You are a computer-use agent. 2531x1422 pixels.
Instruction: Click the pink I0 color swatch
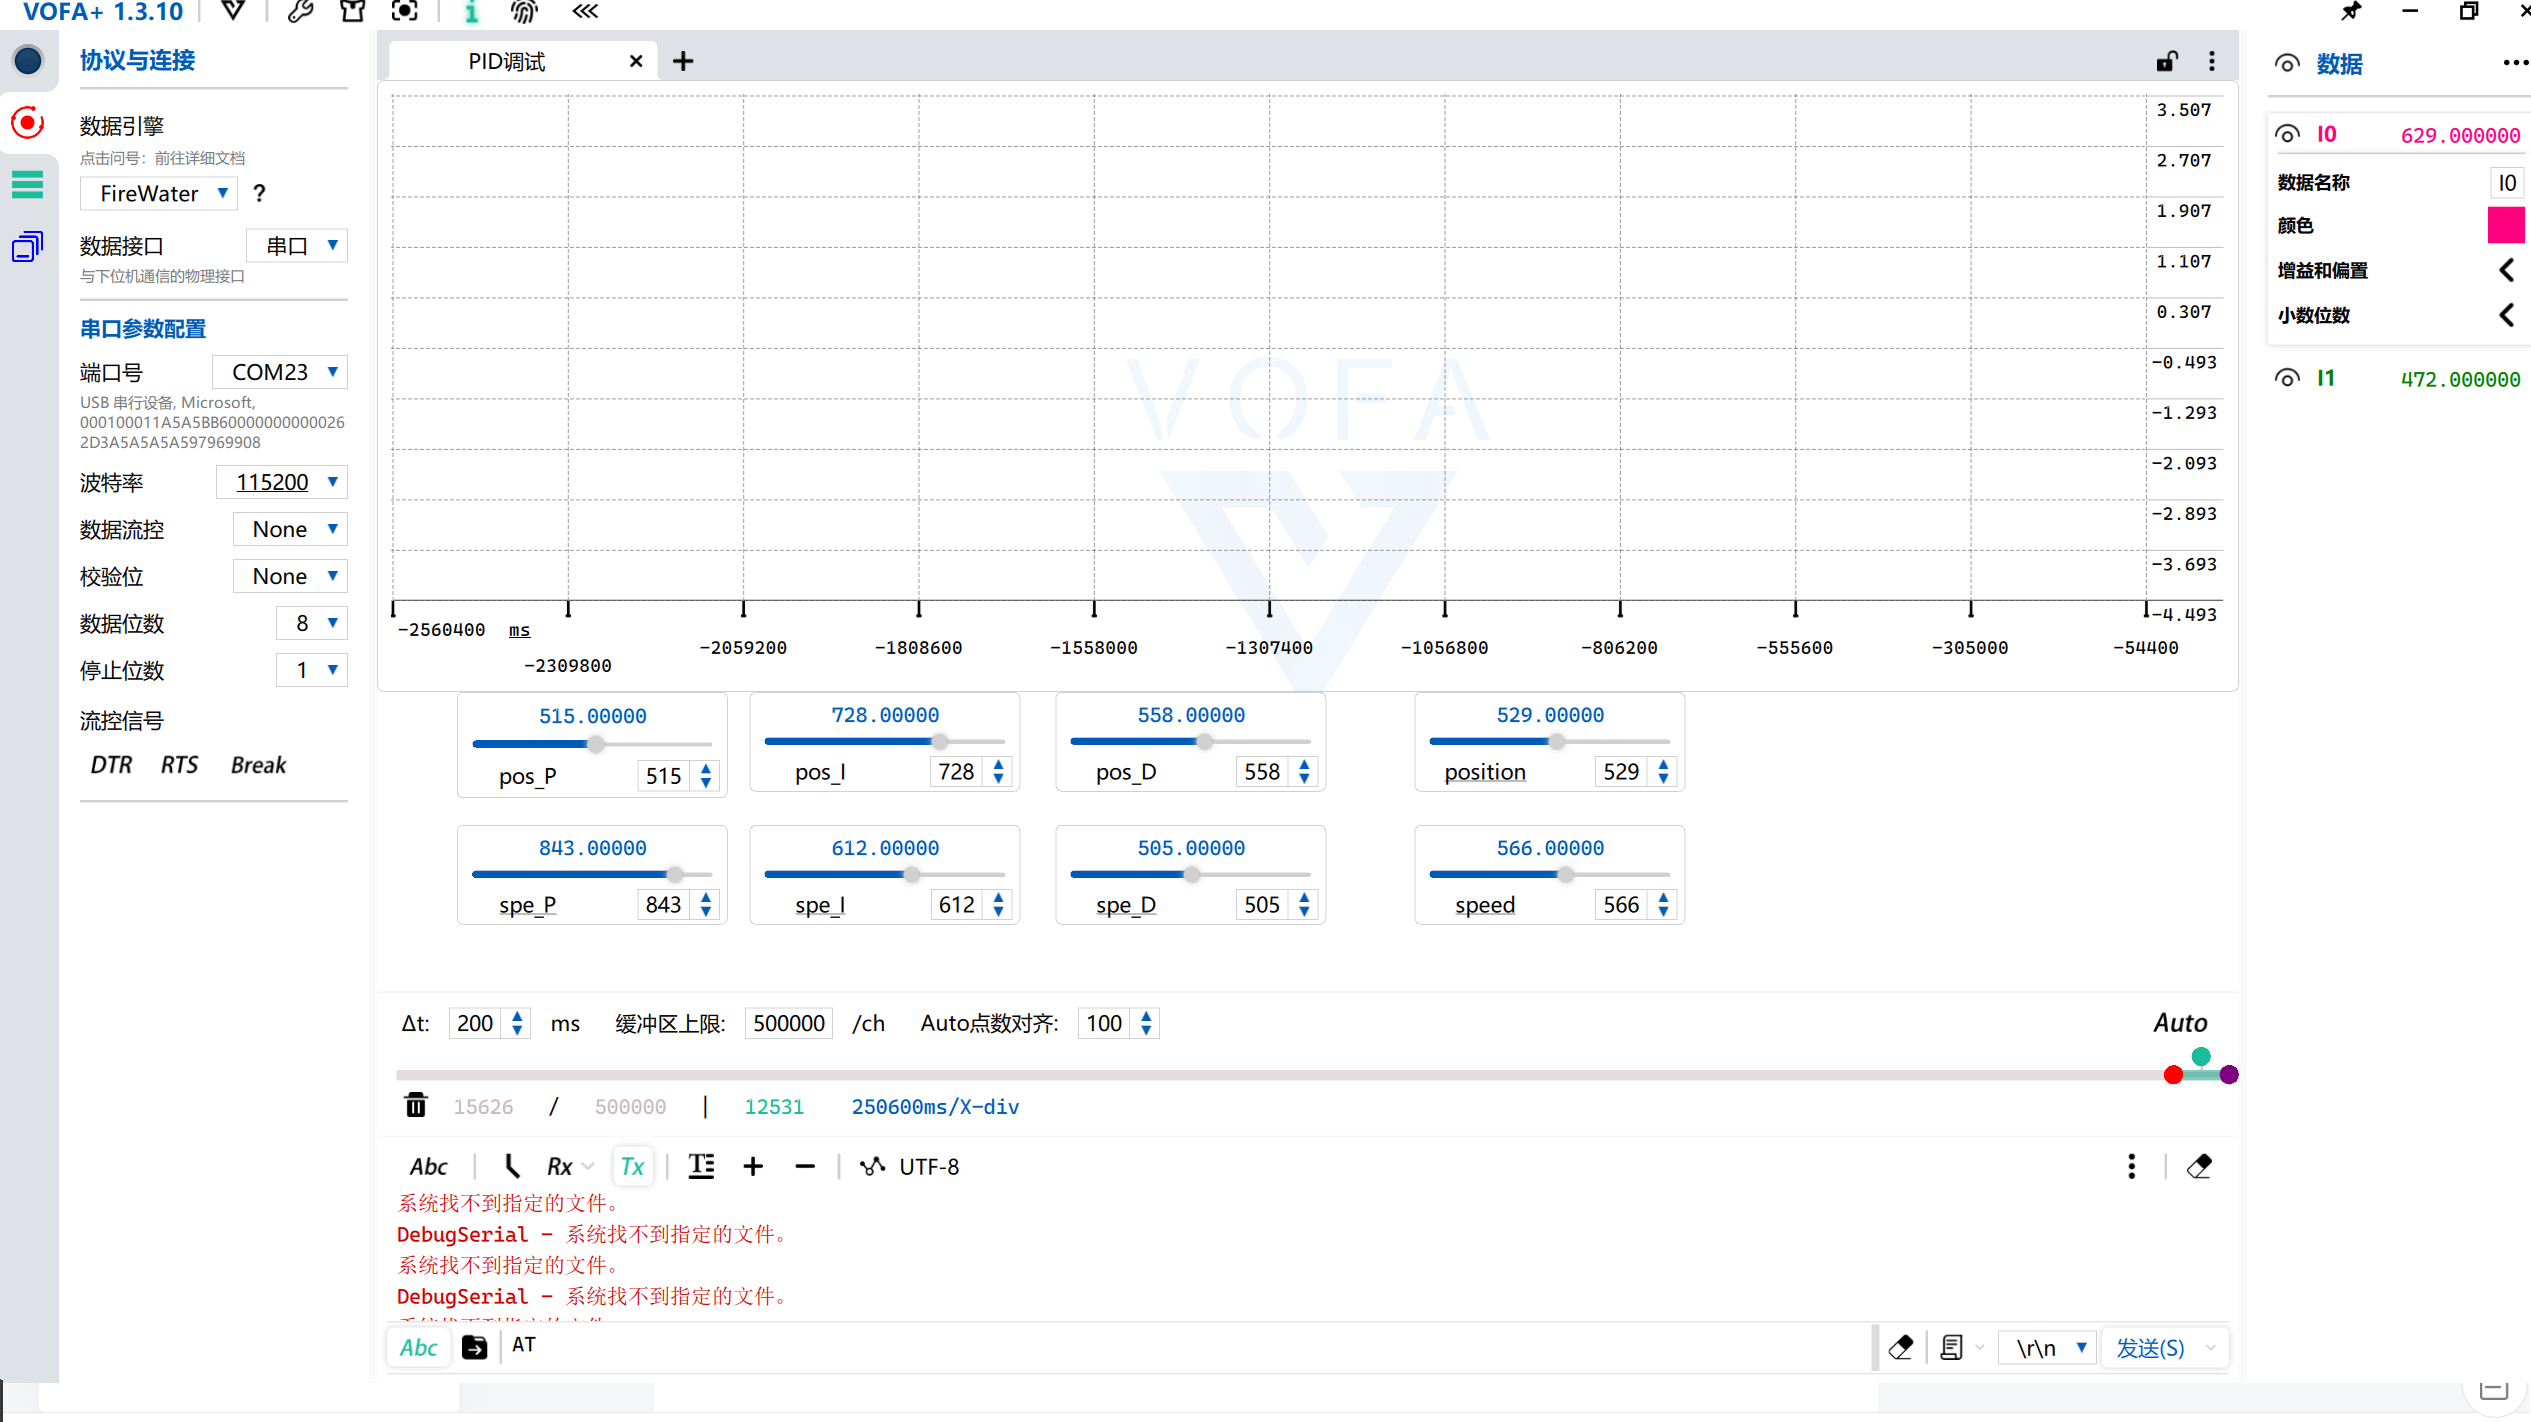pyautogui.click(x=2505, y=225)
